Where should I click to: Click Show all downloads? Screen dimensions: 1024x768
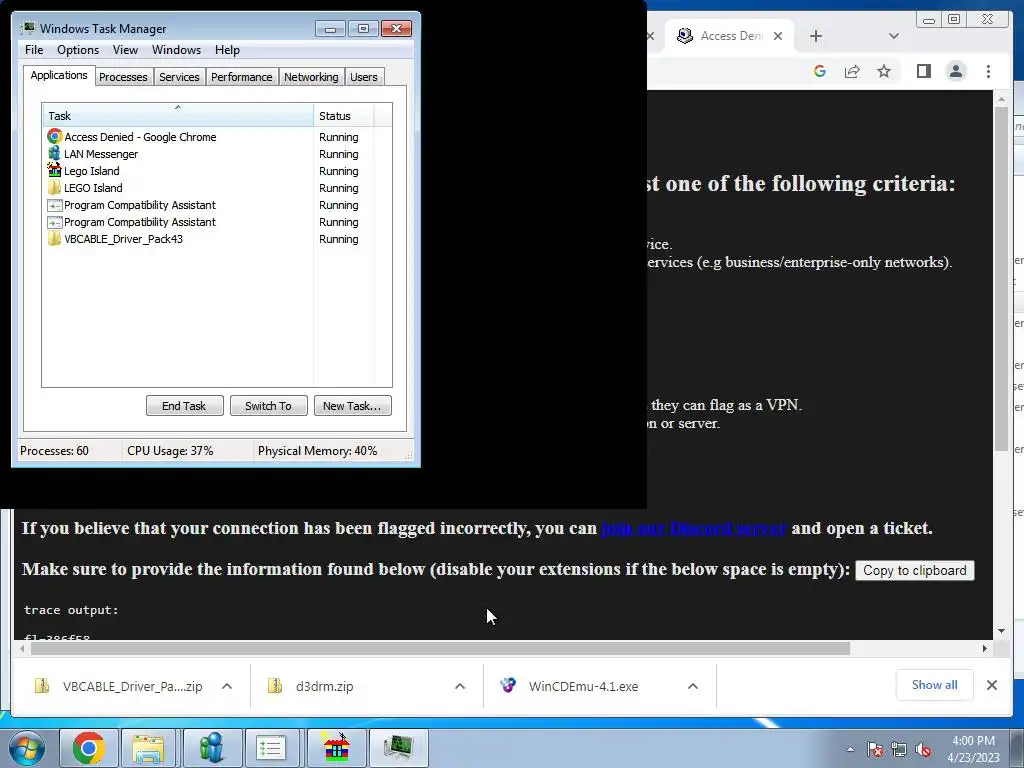click(x=935, y=685)
